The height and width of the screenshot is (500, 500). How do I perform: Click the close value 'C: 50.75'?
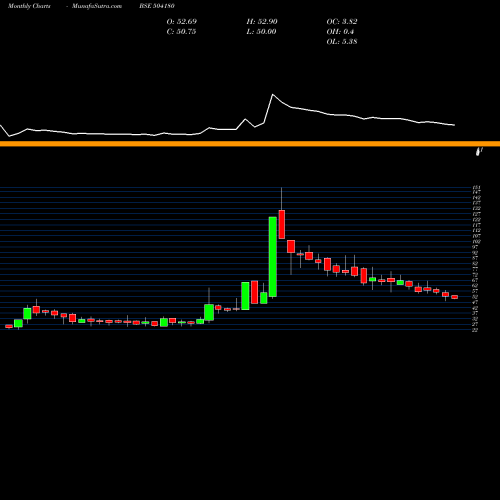(181, 31)
